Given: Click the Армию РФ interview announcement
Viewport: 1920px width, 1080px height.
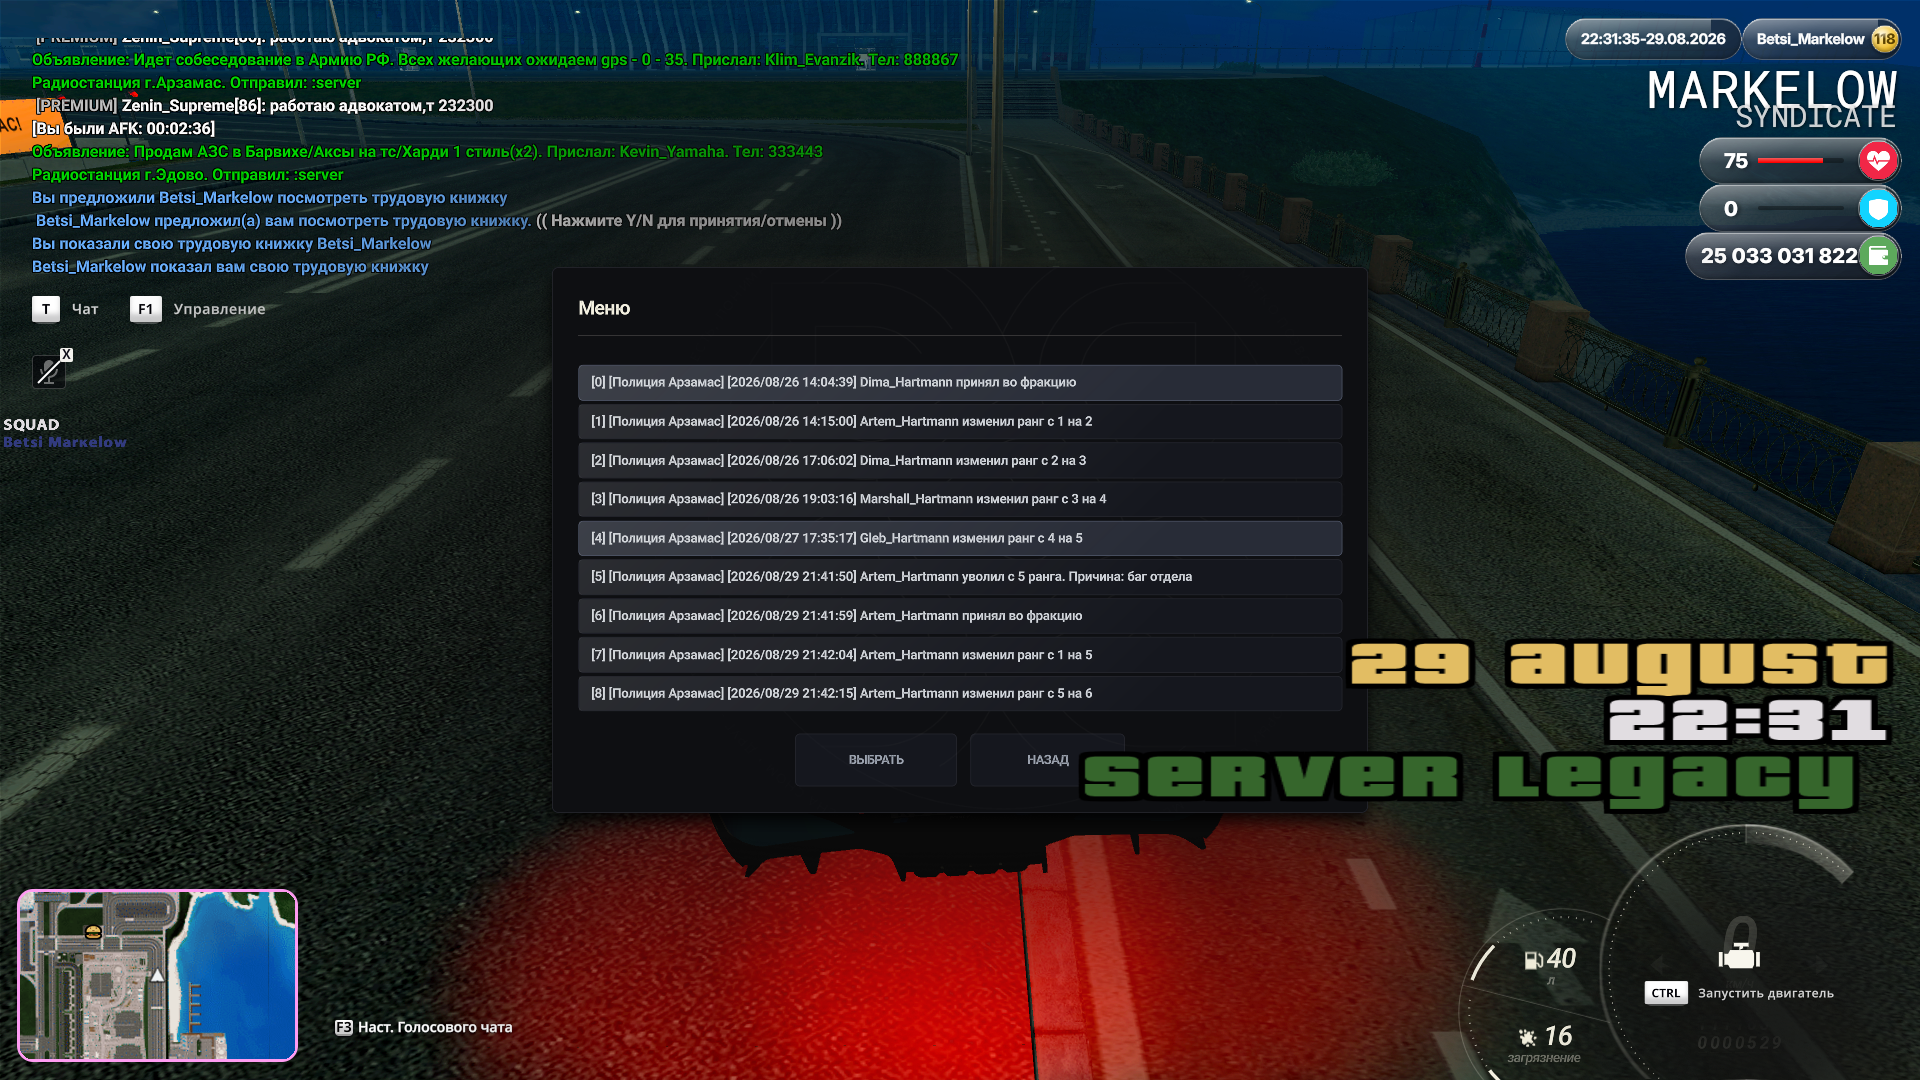Looking at the screenshot, I should (495, 60).
